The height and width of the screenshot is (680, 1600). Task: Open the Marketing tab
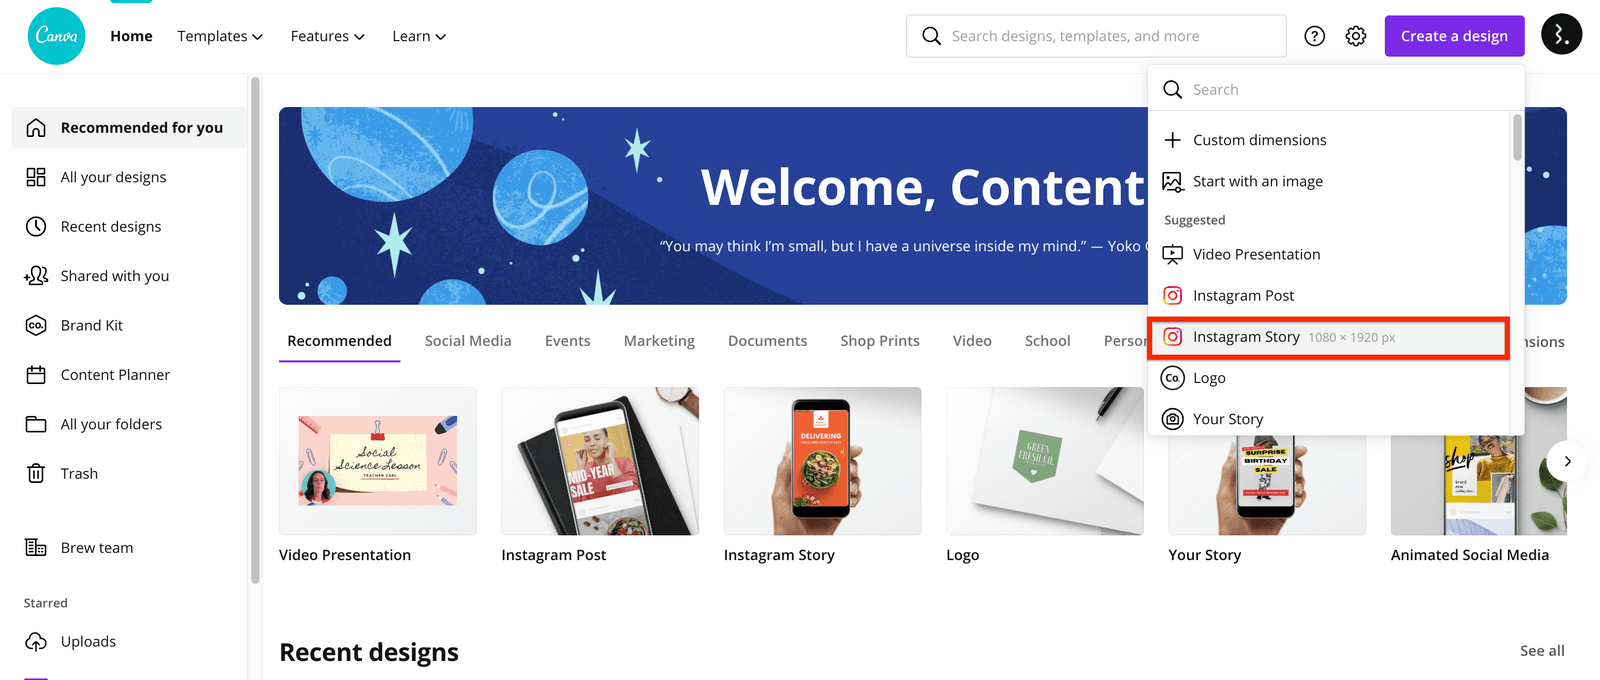click(x=659, y=341)
